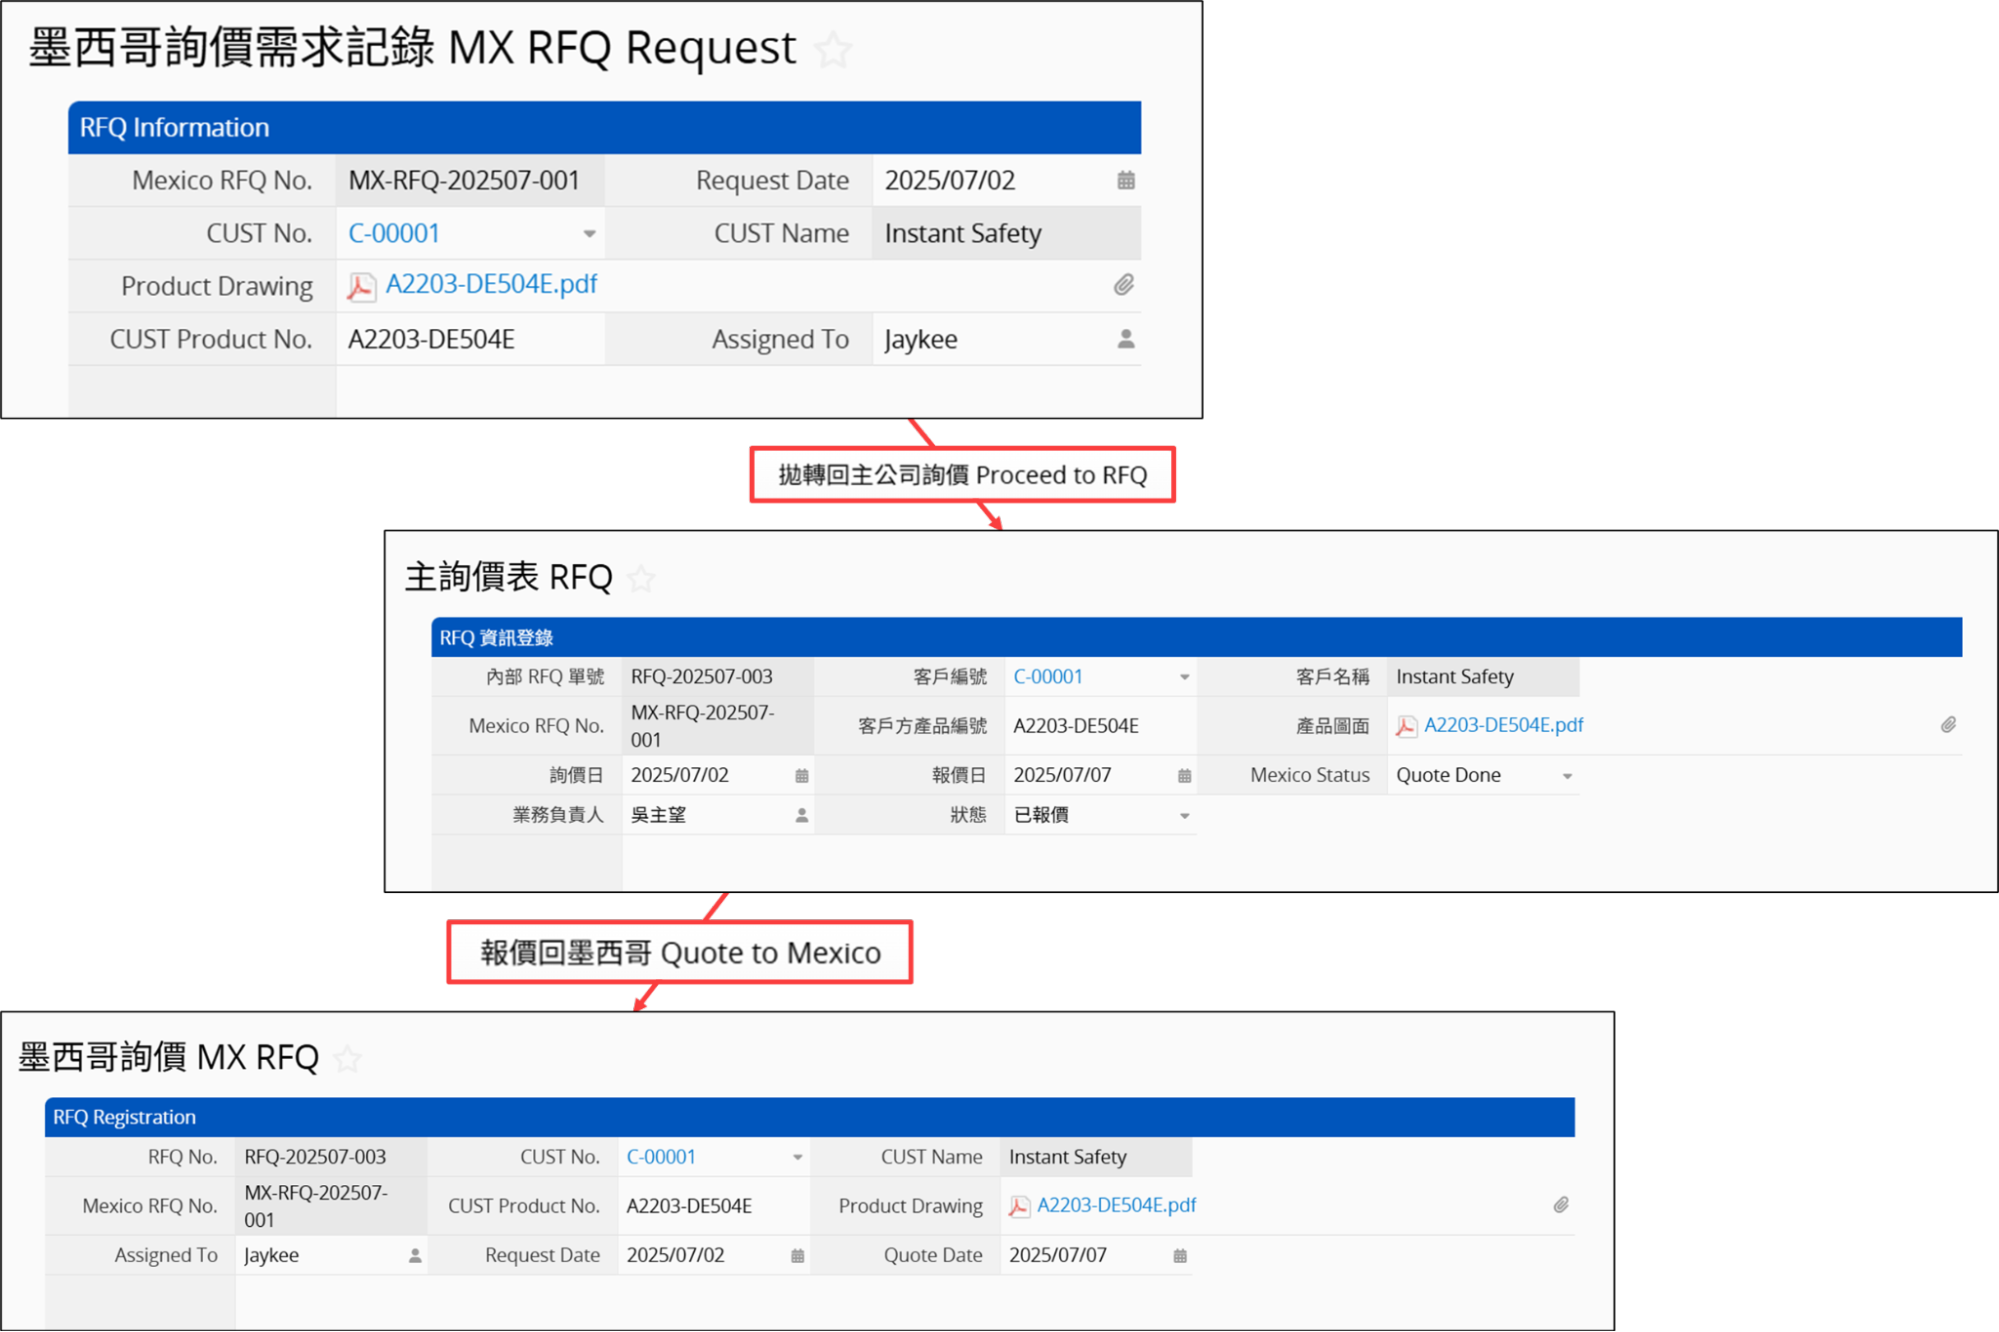Click 報價回墨西哥 Quote to Mexico button
Image resolution: width=1999 pixels, height=1332 pixels.
pos(680,953)
